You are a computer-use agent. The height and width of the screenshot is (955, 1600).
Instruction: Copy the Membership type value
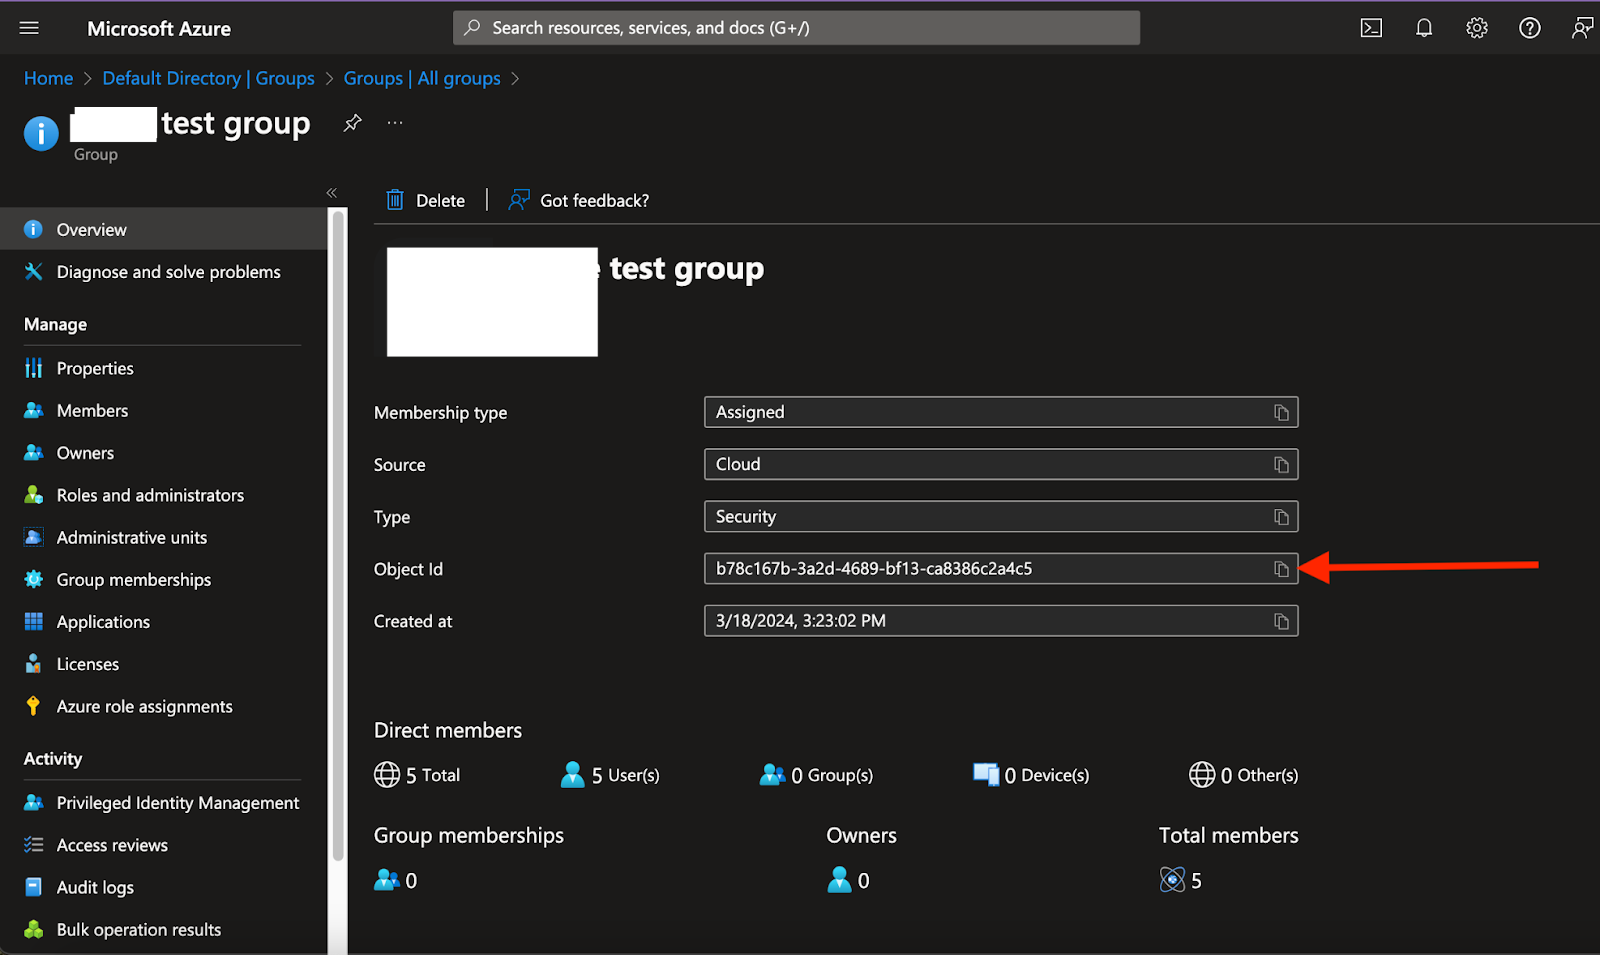(x=1281, y=413)
